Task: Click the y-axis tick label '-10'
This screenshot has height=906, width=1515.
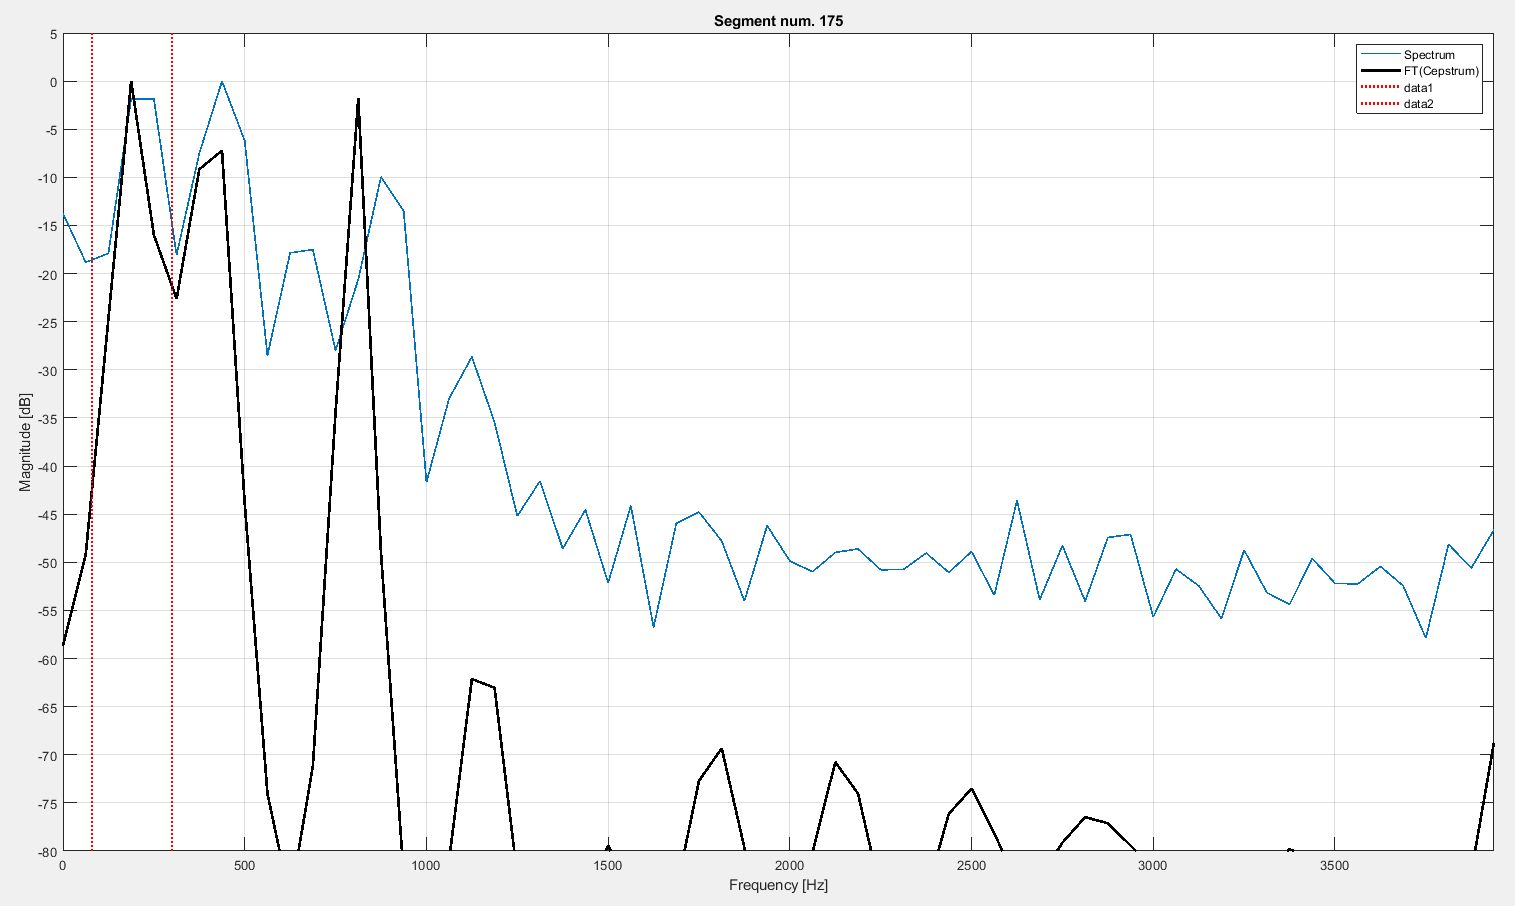Action: 48,178
